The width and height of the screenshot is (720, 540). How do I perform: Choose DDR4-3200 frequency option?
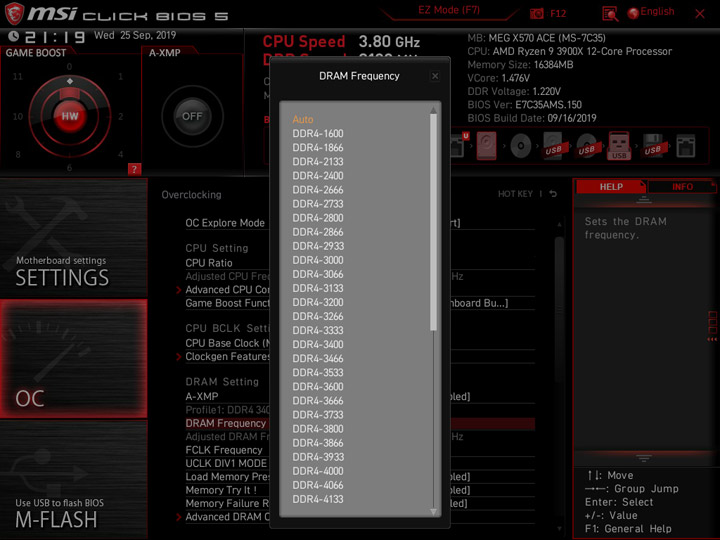pyautogui.click(x=318, y=302)
